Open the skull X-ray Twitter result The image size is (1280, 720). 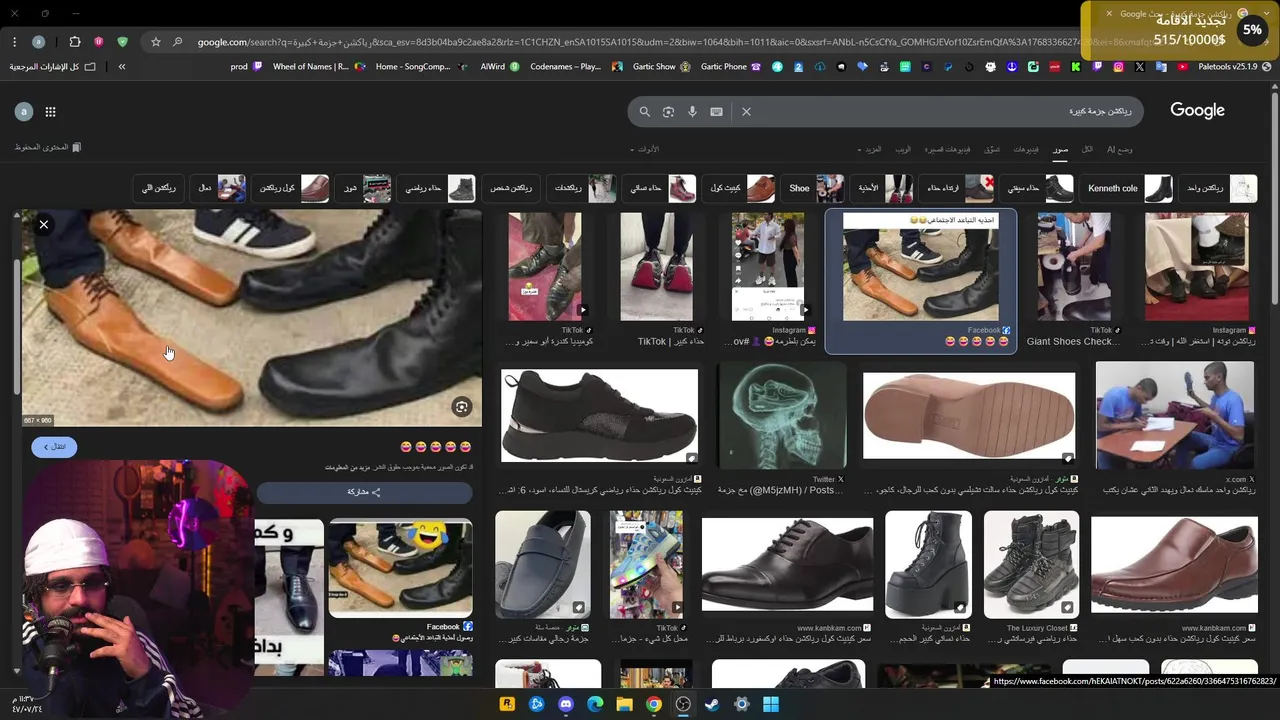782,416
